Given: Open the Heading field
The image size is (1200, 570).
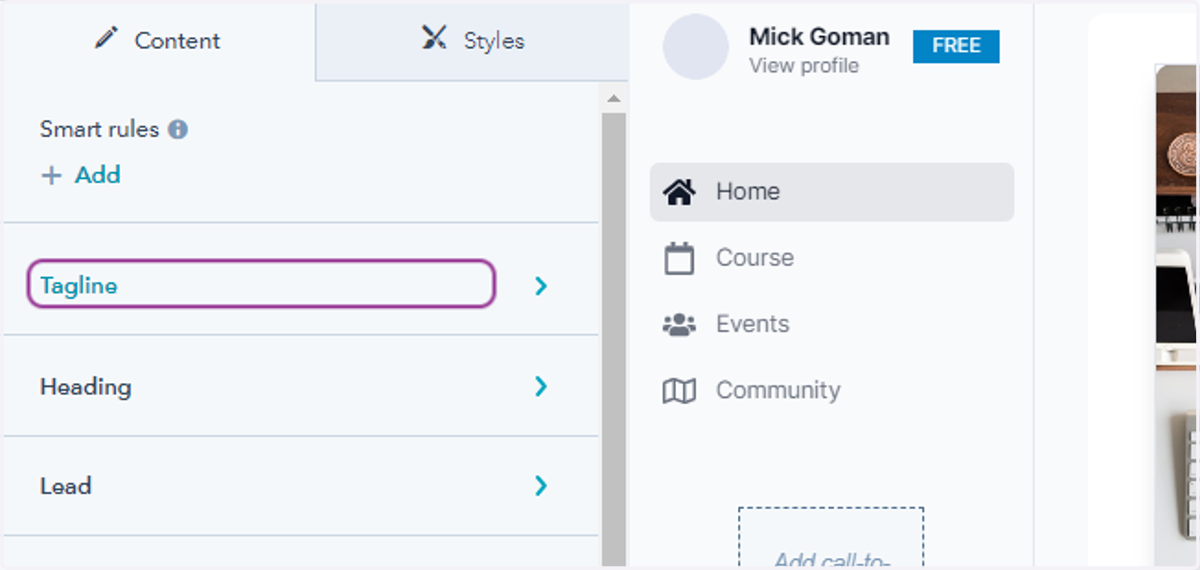Looking at the screenshot, I should coord(300,386).
